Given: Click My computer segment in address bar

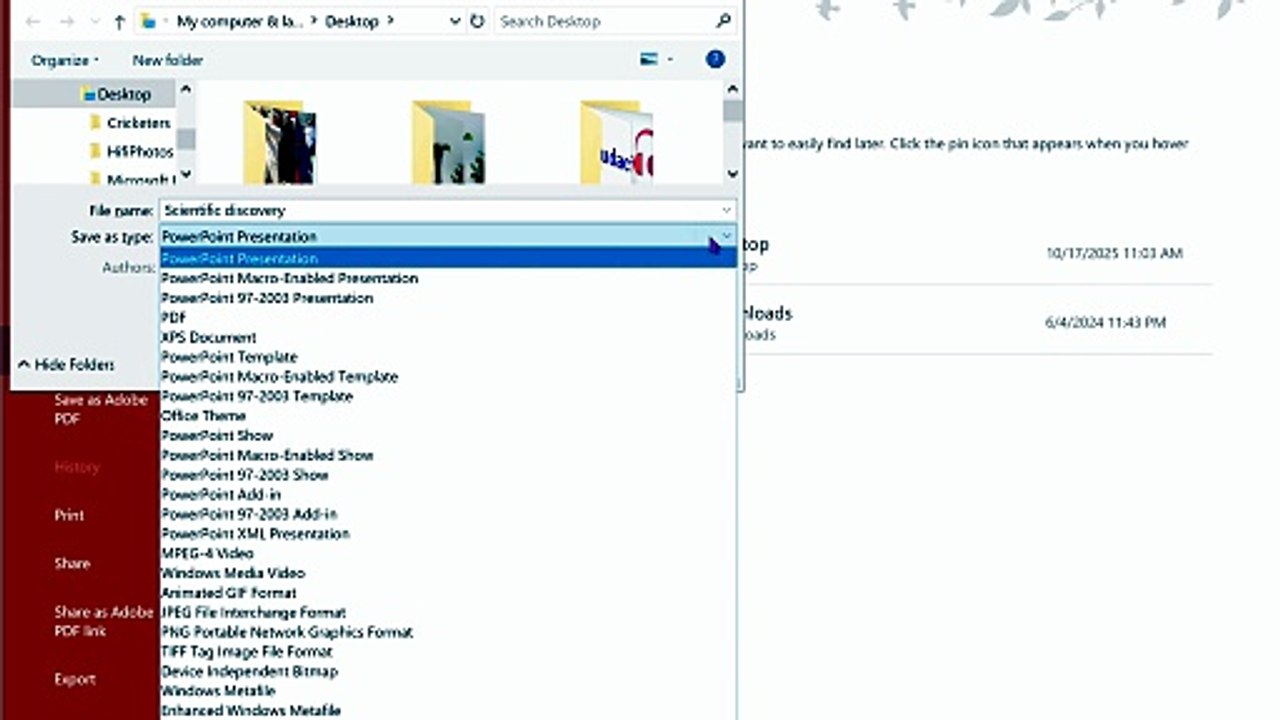Looking at the screenshot, I should (239, 21).
